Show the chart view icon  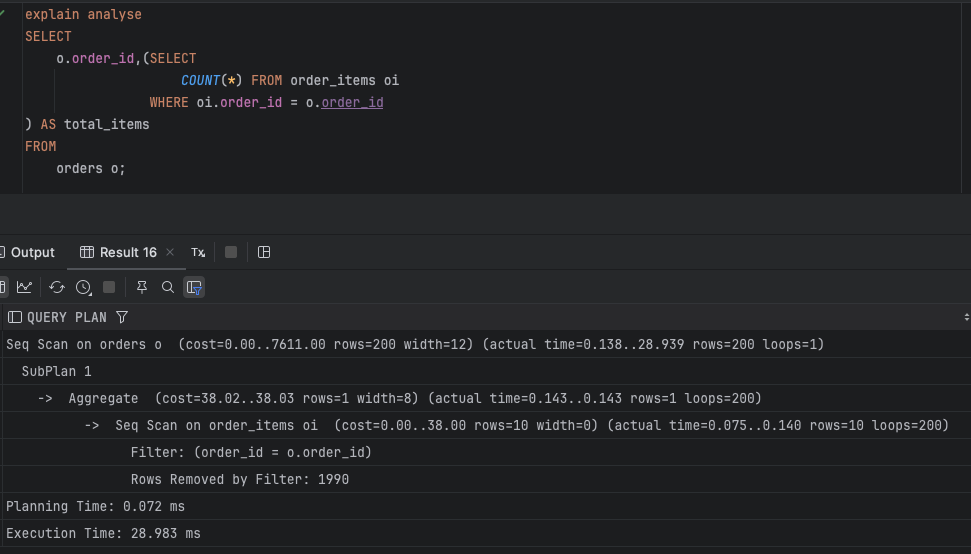point(24,287)
